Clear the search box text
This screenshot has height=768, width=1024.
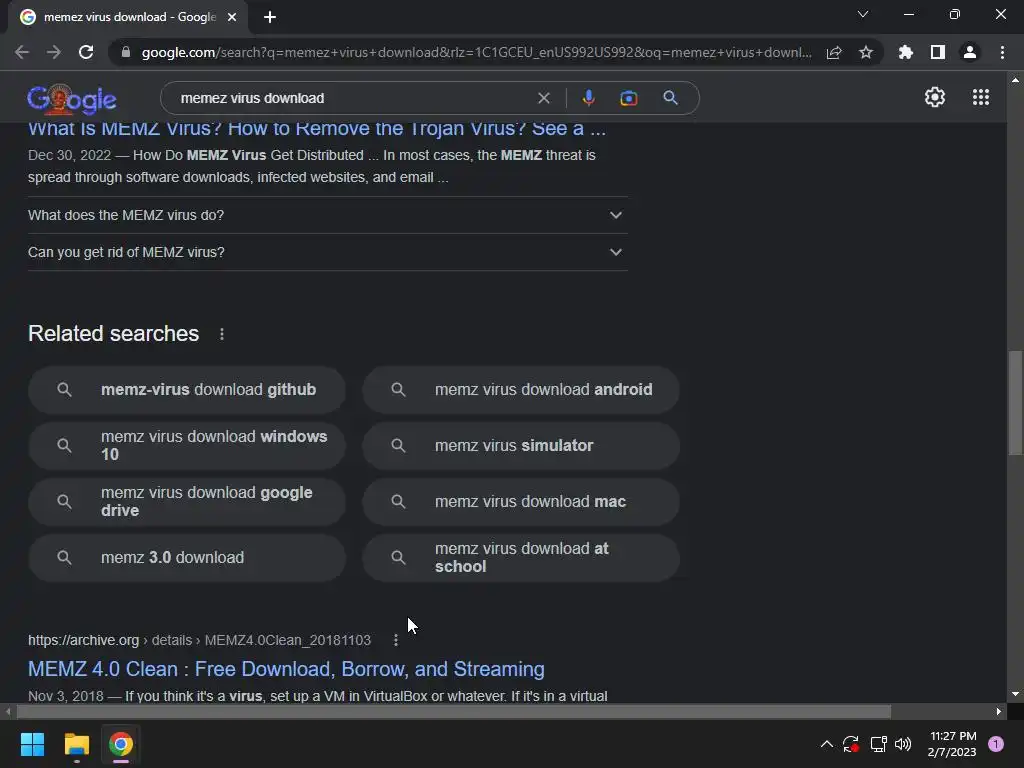coord(543,98)
